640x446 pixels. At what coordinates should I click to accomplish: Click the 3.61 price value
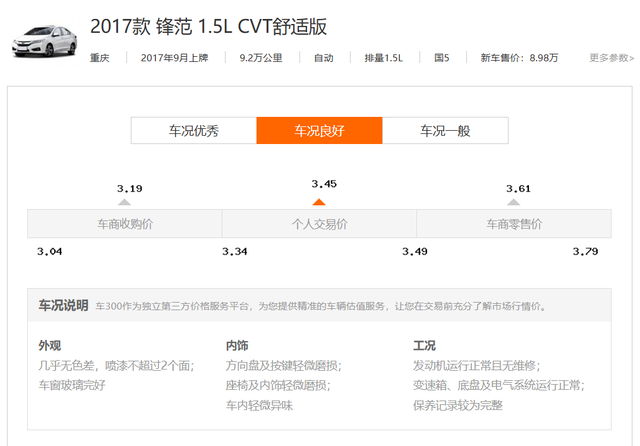[x=518, y=189]
